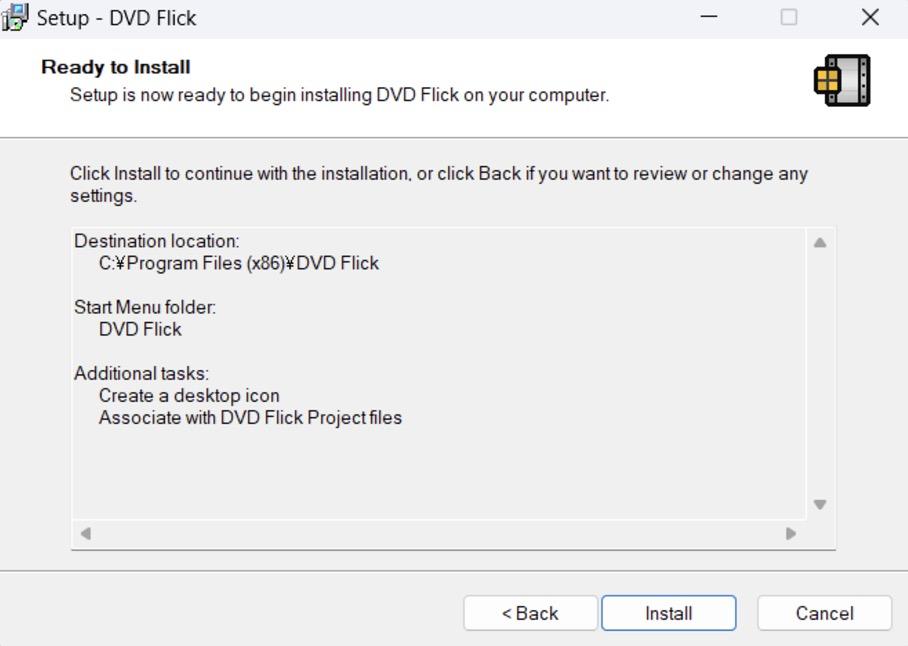Image resolution: width=908 pixels, height=646 pixels.
Task: Go back with the < Back button
Action: click(x=530, y=613)
